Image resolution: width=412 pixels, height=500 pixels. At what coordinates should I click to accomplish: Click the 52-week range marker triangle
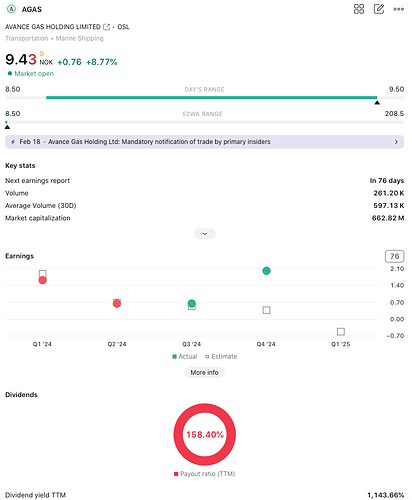coord(7,127)
